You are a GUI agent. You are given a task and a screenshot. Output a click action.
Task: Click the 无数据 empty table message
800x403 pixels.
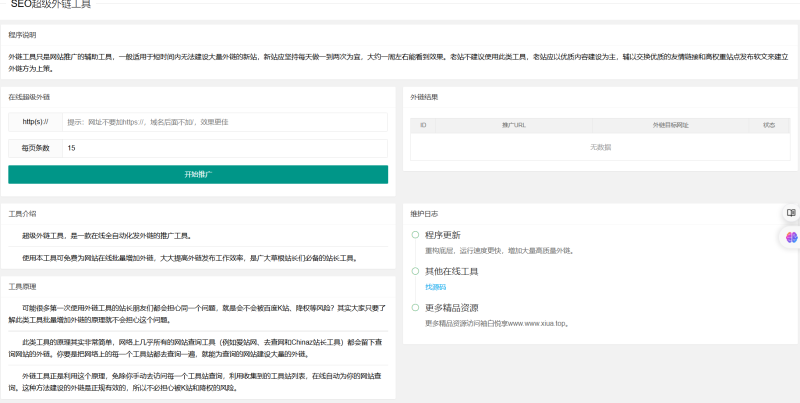pyautogui.click(x=601, y=147)
